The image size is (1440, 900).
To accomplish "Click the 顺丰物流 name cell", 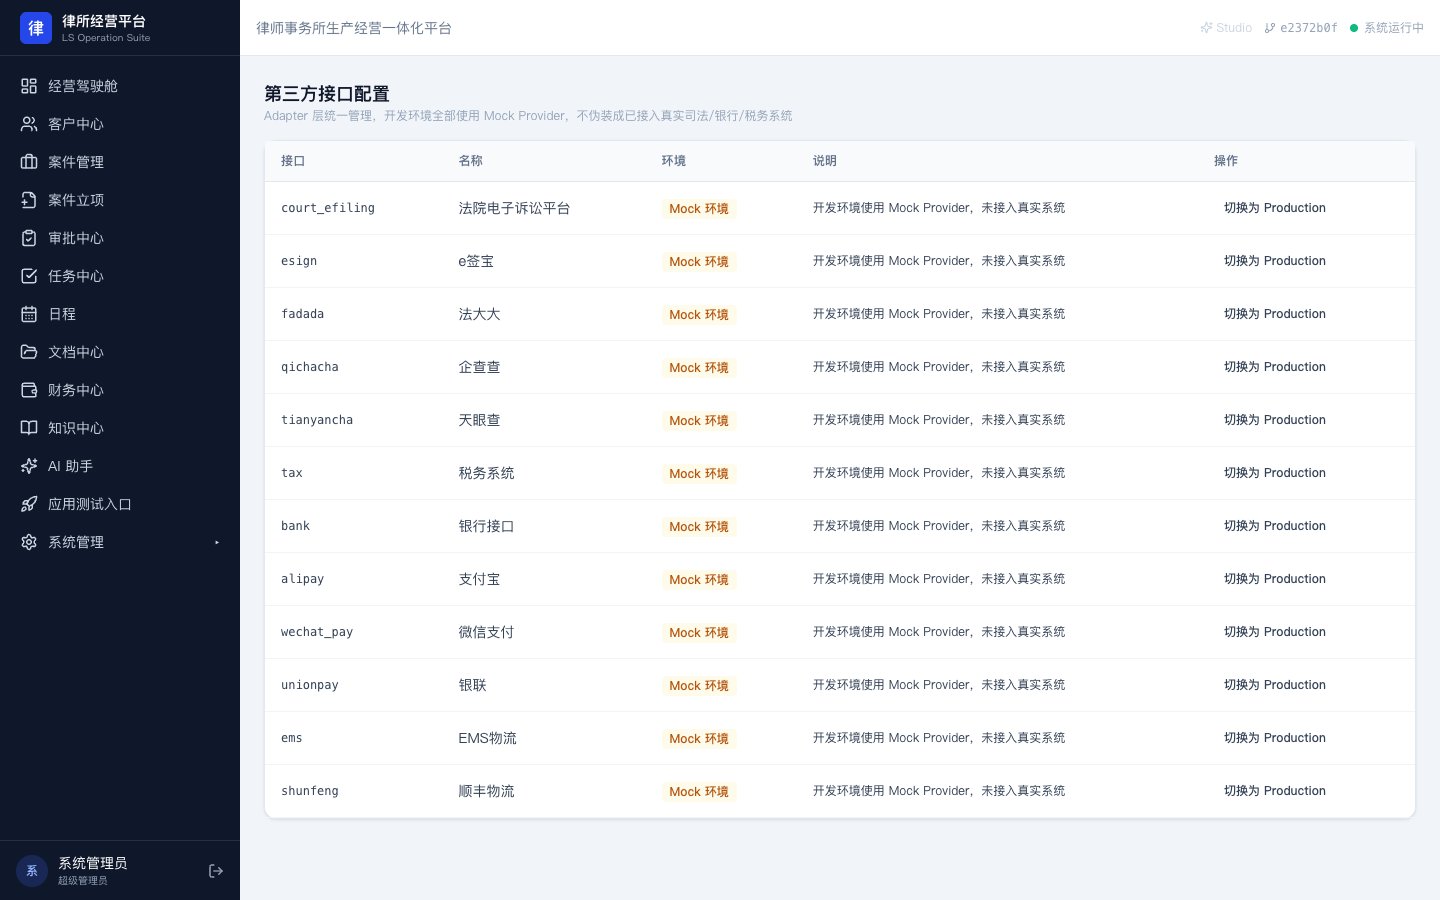I will pyautogui.click(x=486, y=791).
